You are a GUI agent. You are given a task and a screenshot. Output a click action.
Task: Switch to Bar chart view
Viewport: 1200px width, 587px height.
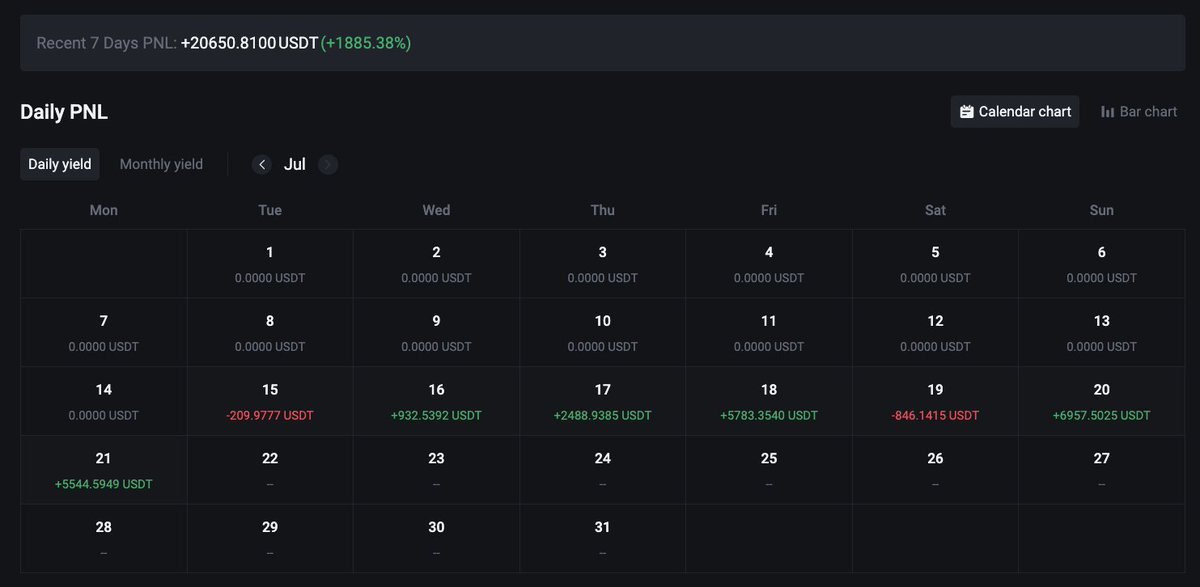point(1138,112)
